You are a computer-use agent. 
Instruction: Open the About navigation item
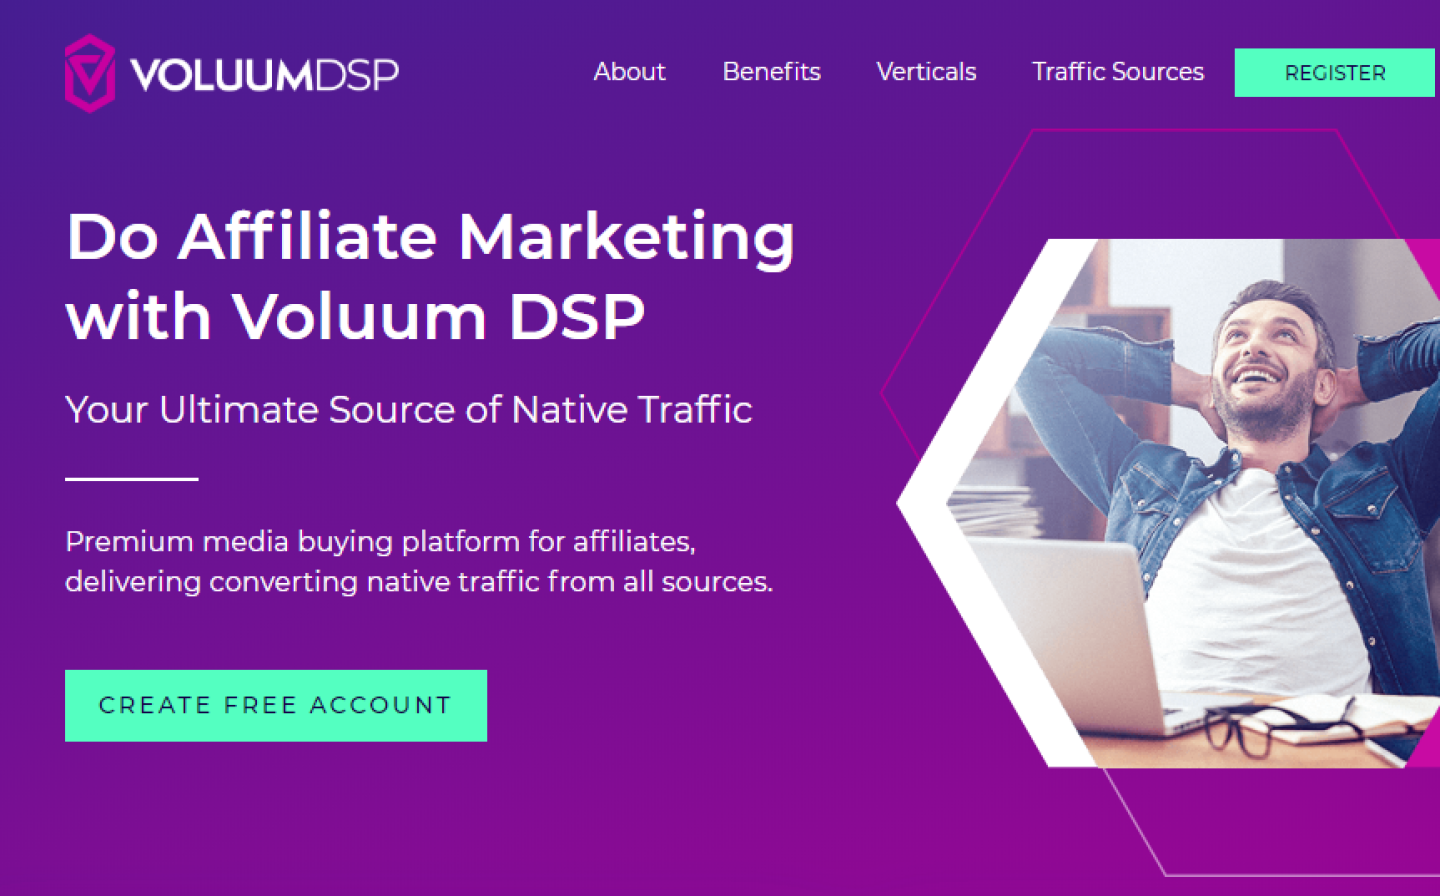click(x=629, y=72)
